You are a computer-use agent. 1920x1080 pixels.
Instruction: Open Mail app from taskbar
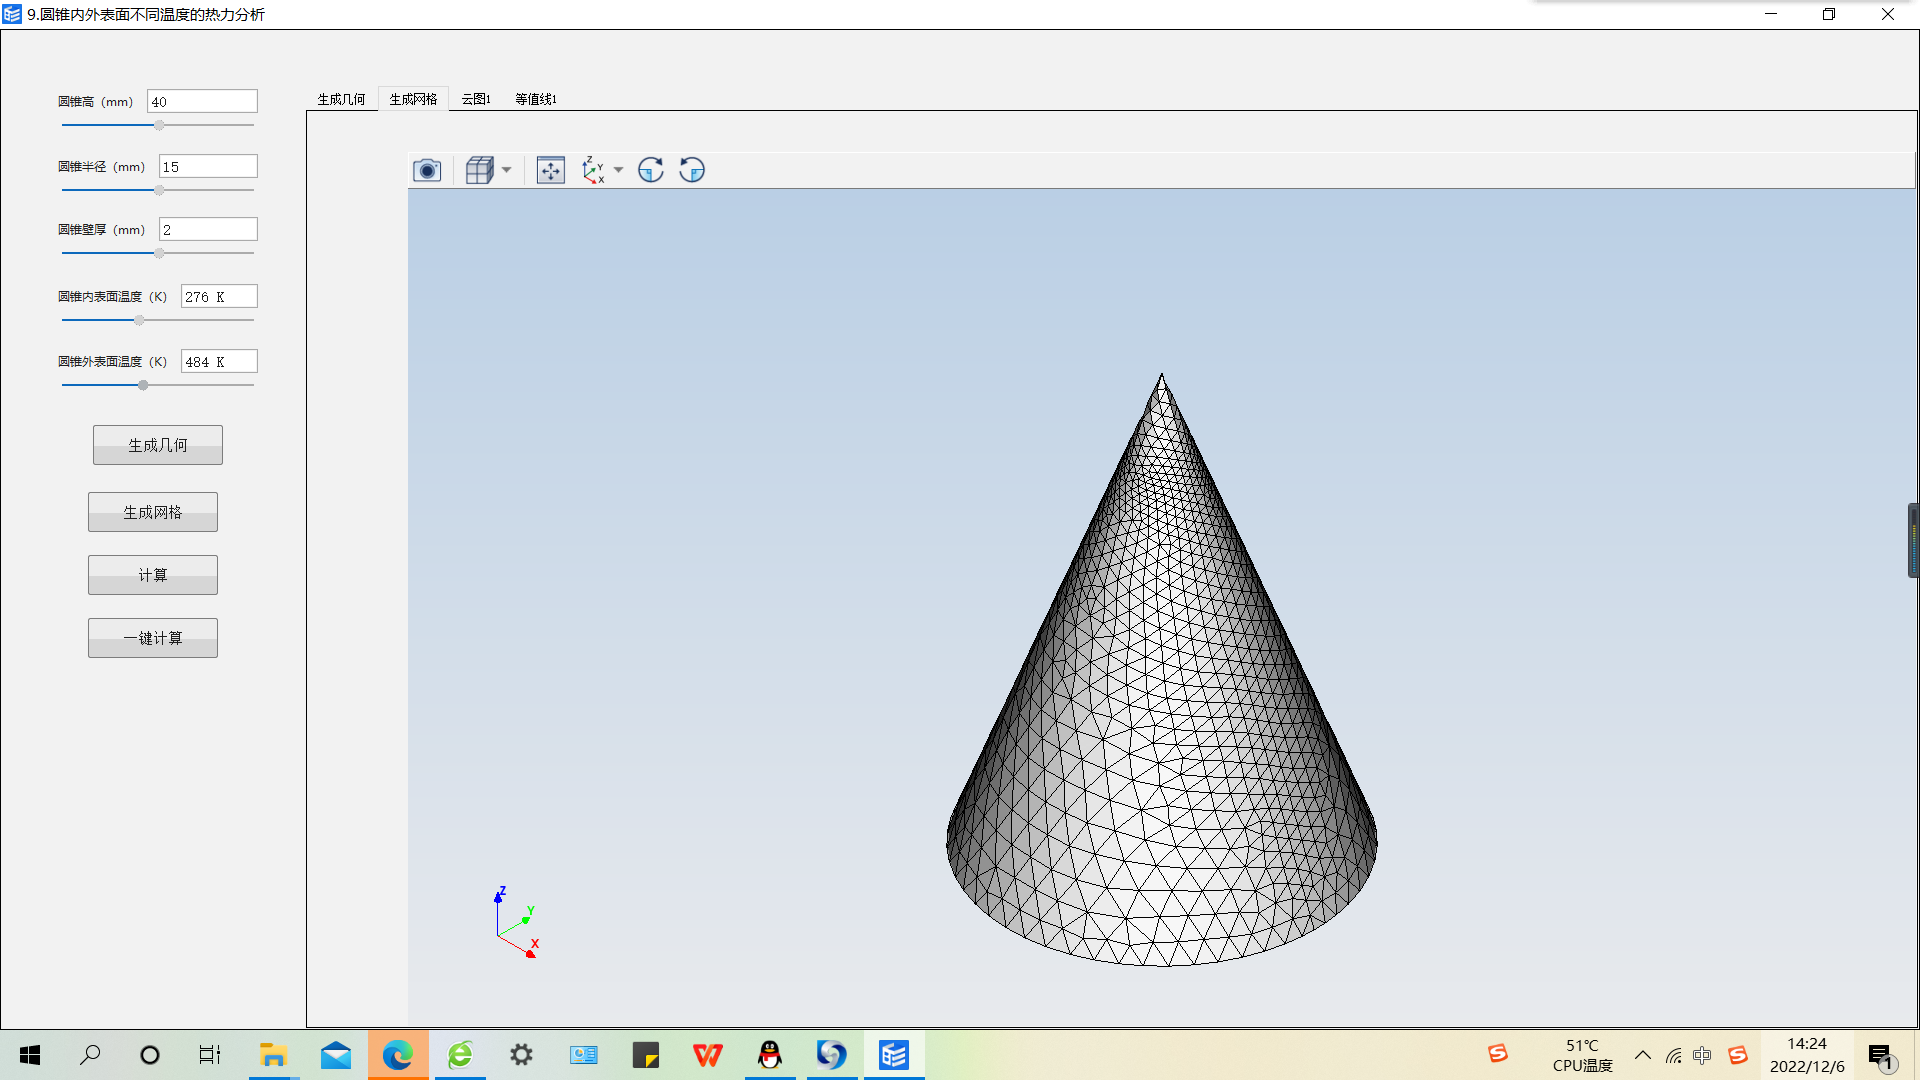(x=336, y=1055)
